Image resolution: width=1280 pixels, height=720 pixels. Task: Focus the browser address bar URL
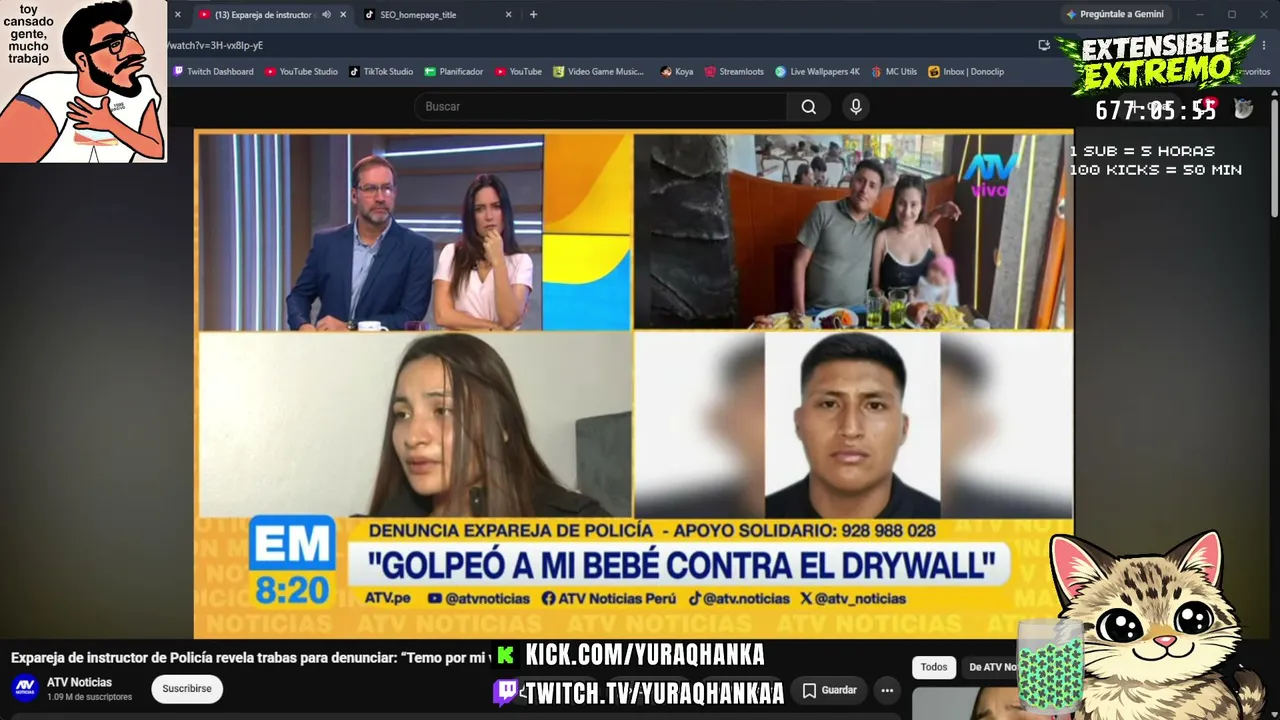(x=600, y=45)
